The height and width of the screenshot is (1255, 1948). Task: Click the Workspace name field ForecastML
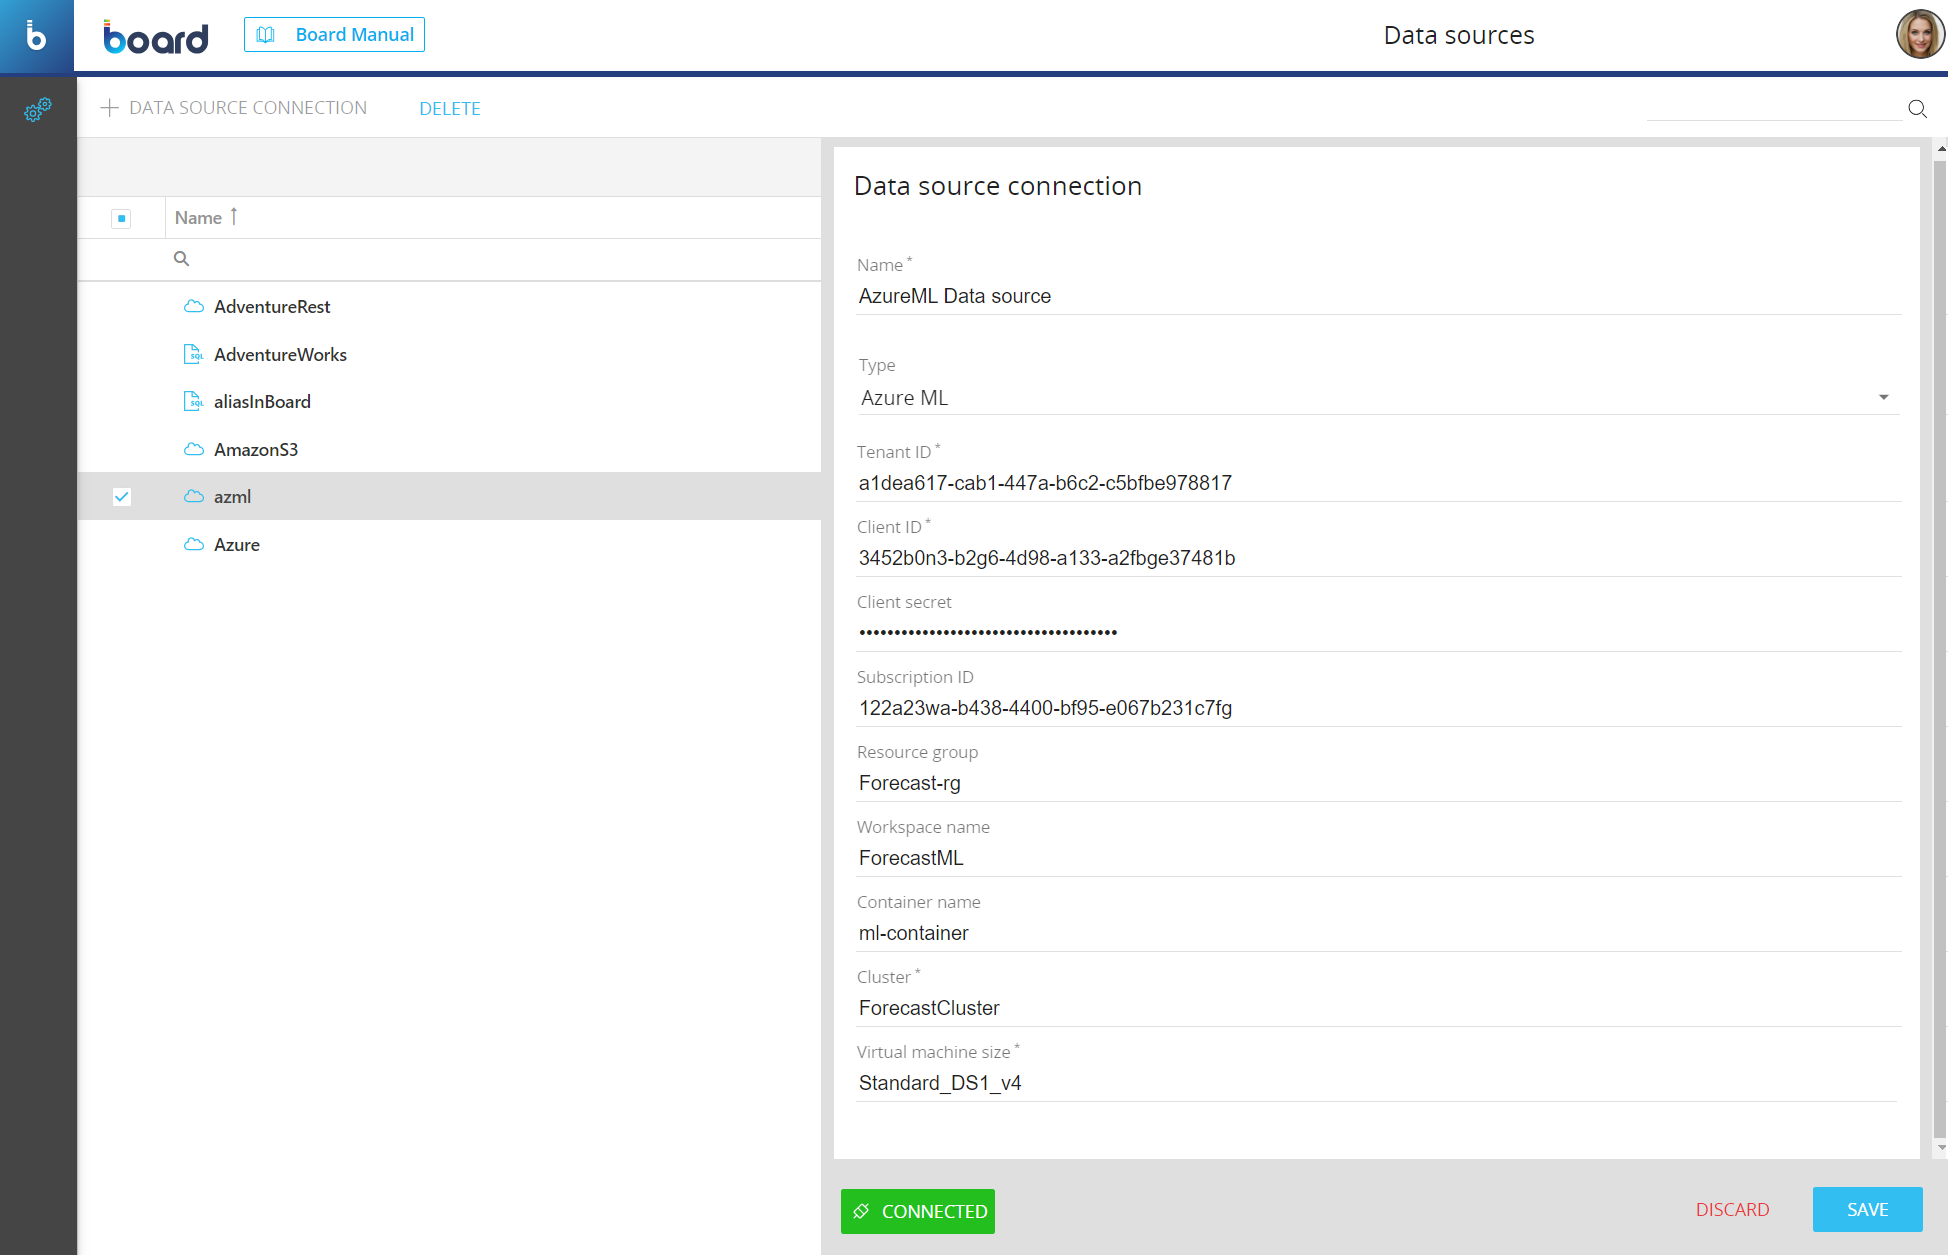1378,858
